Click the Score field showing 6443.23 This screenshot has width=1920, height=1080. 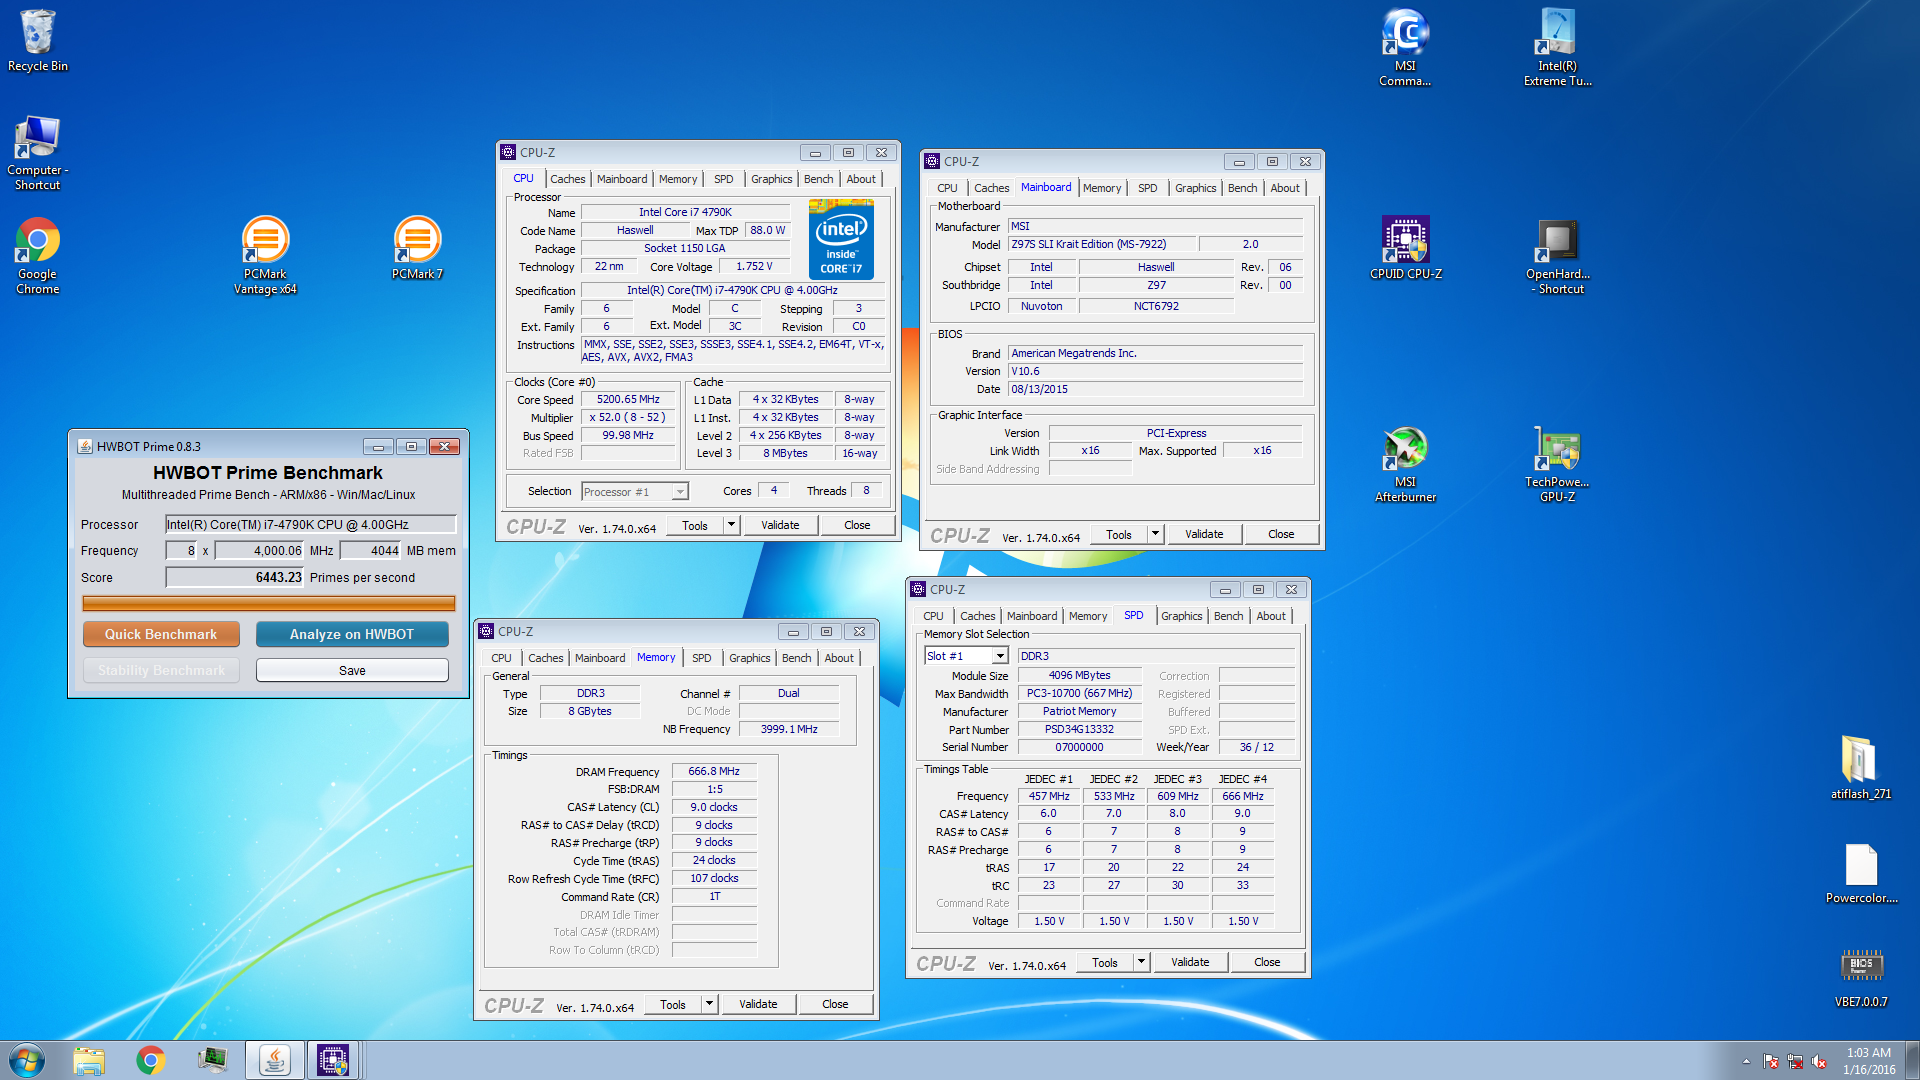[235, 578]
